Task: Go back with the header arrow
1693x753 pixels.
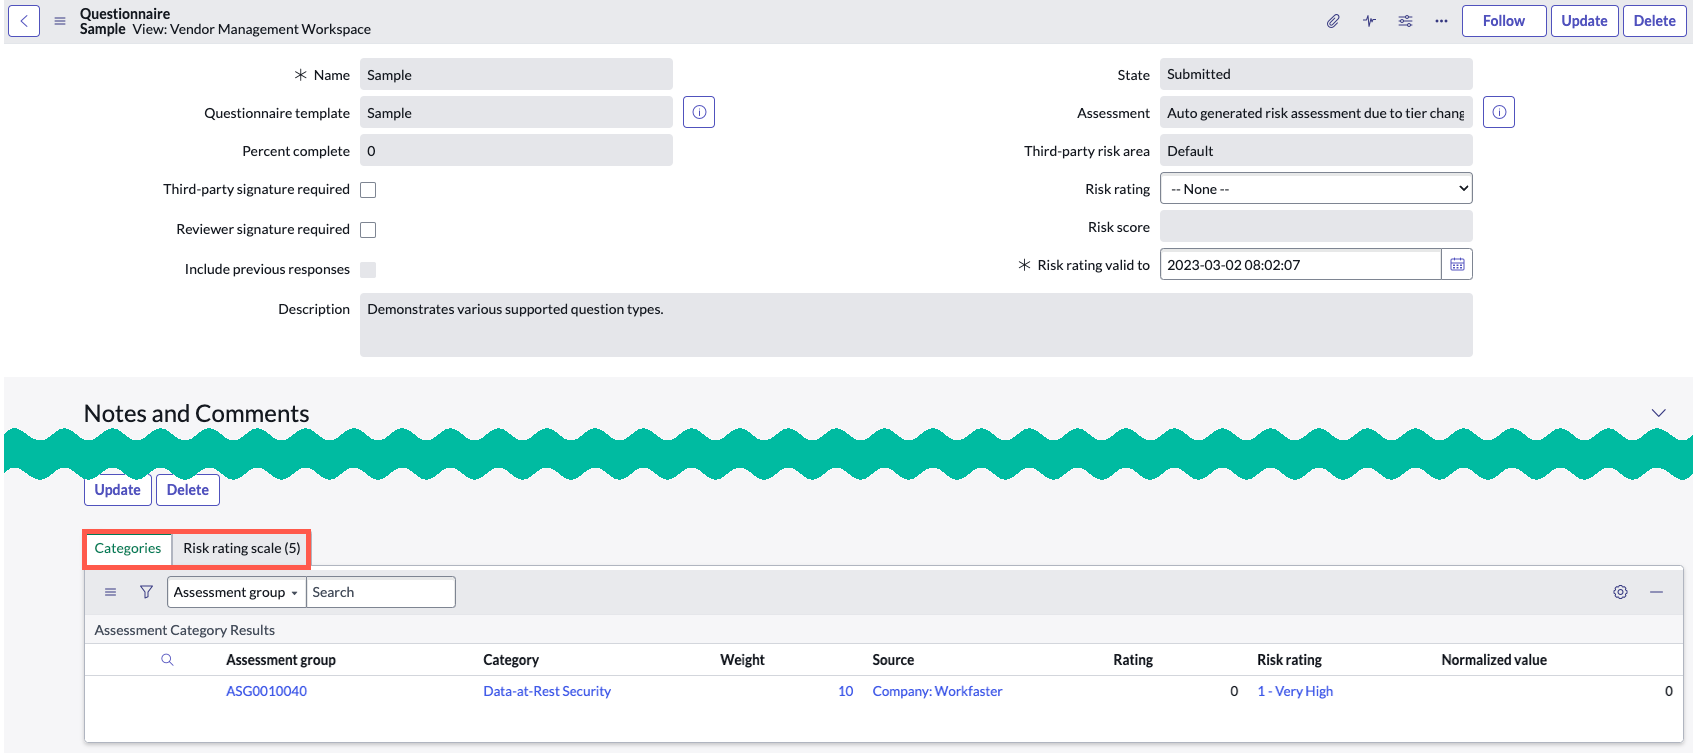Action: [x=24, y=21]
